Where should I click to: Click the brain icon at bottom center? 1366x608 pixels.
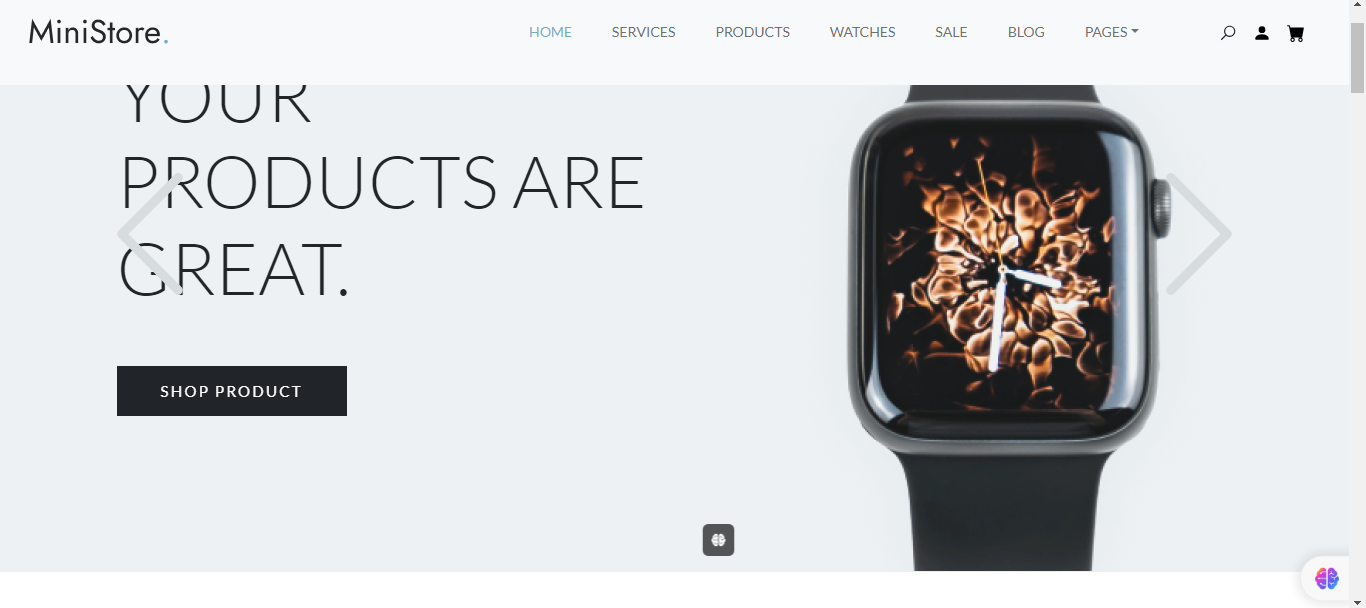pos(718,540)
